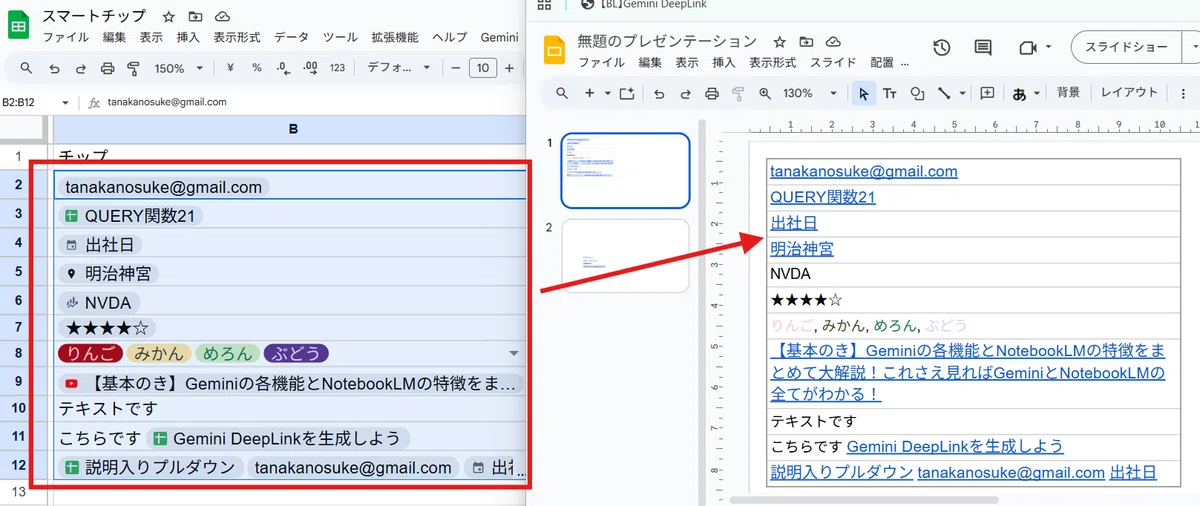Open スライド menu in Slides
This screenshot has height=506, width=1200.
tap(832, 62)
